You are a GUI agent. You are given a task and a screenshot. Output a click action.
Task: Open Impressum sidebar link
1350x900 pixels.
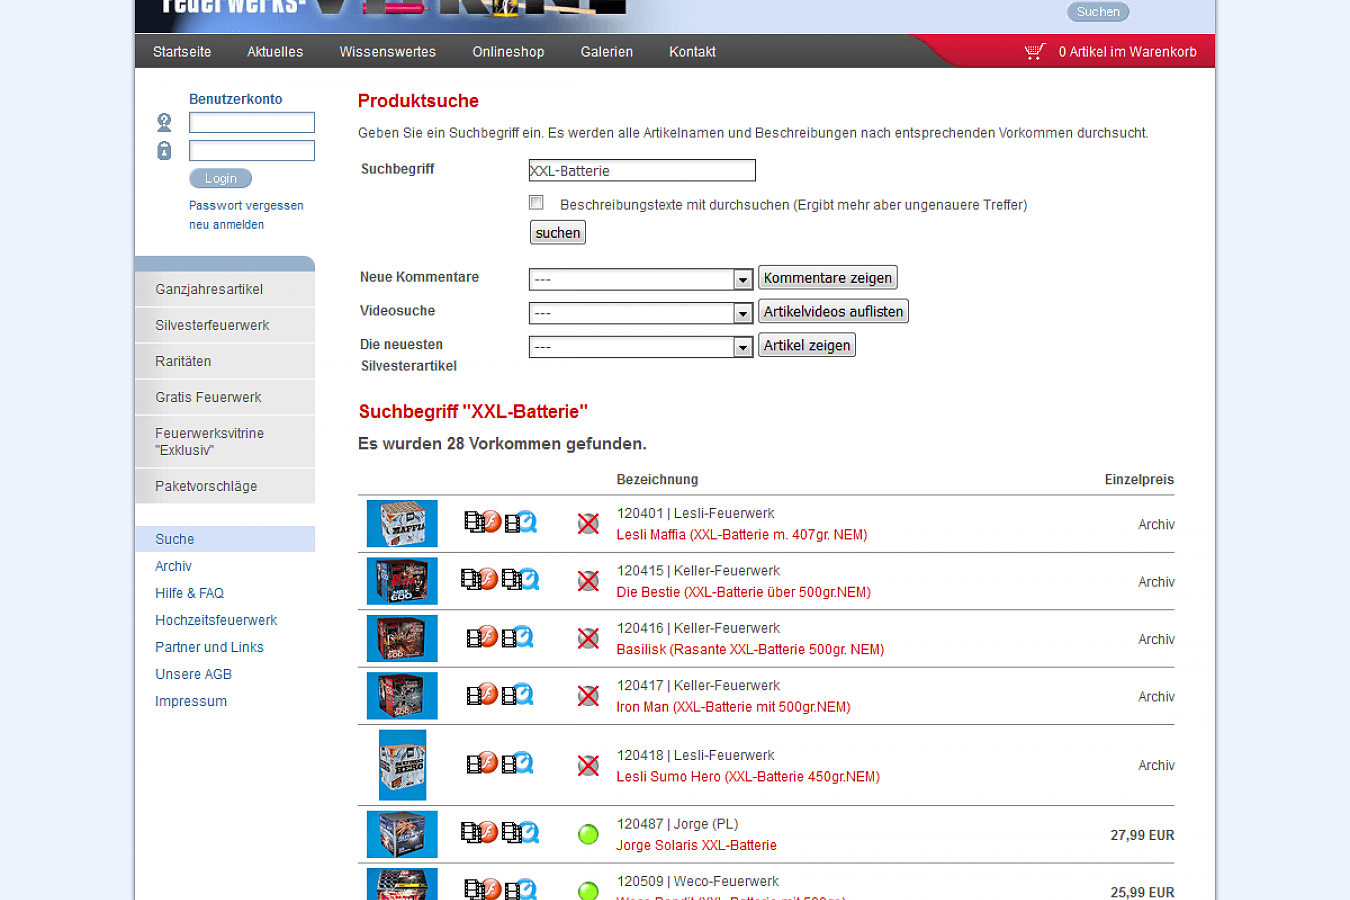click(191, 701)
